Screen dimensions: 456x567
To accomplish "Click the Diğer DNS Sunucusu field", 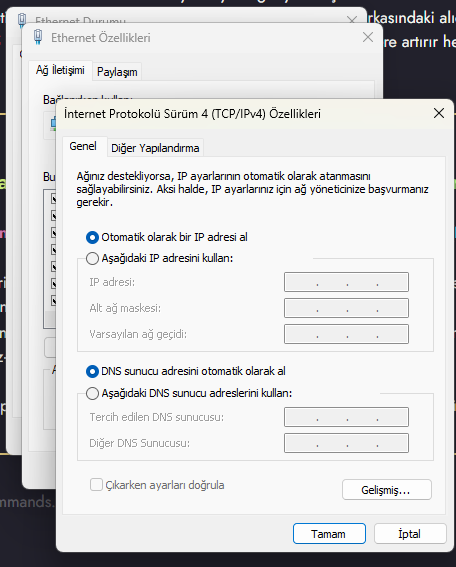I will pos(346,443).
